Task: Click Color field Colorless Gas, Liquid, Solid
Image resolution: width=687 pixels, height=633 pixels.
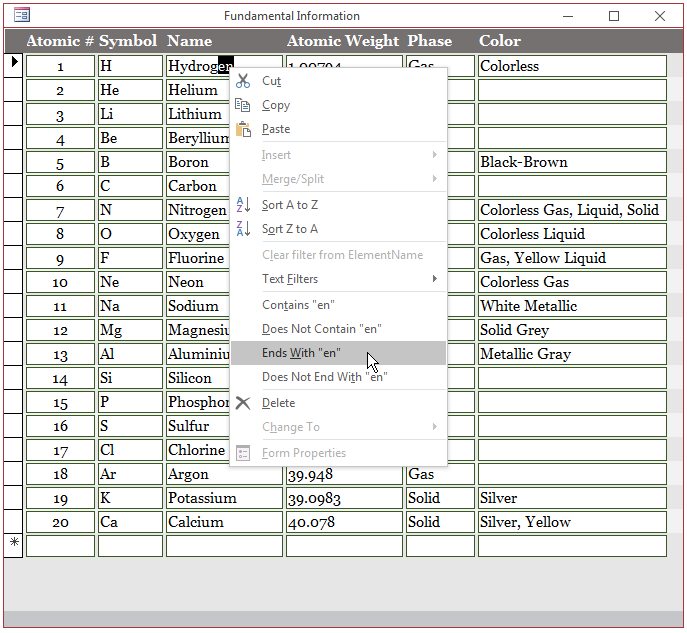Action: tap(572, 210)
